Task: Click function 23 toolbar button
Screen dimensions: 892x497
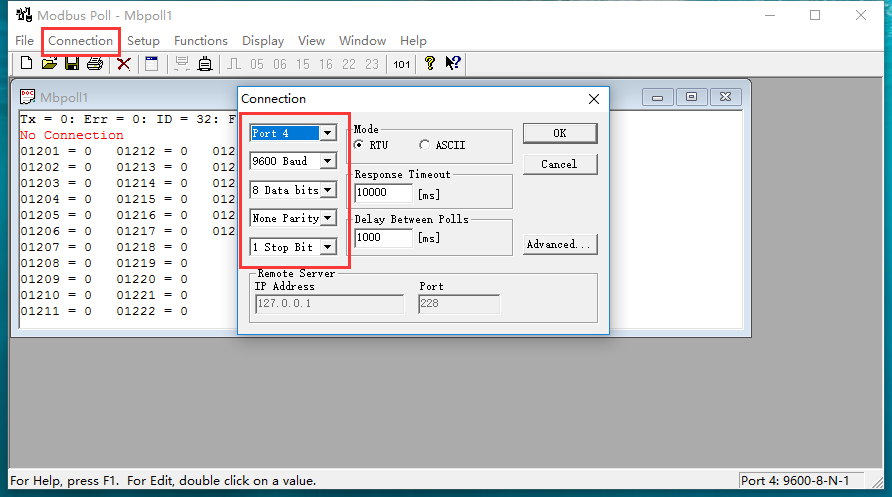Action: pyautogui.click(x=371, y=64)
